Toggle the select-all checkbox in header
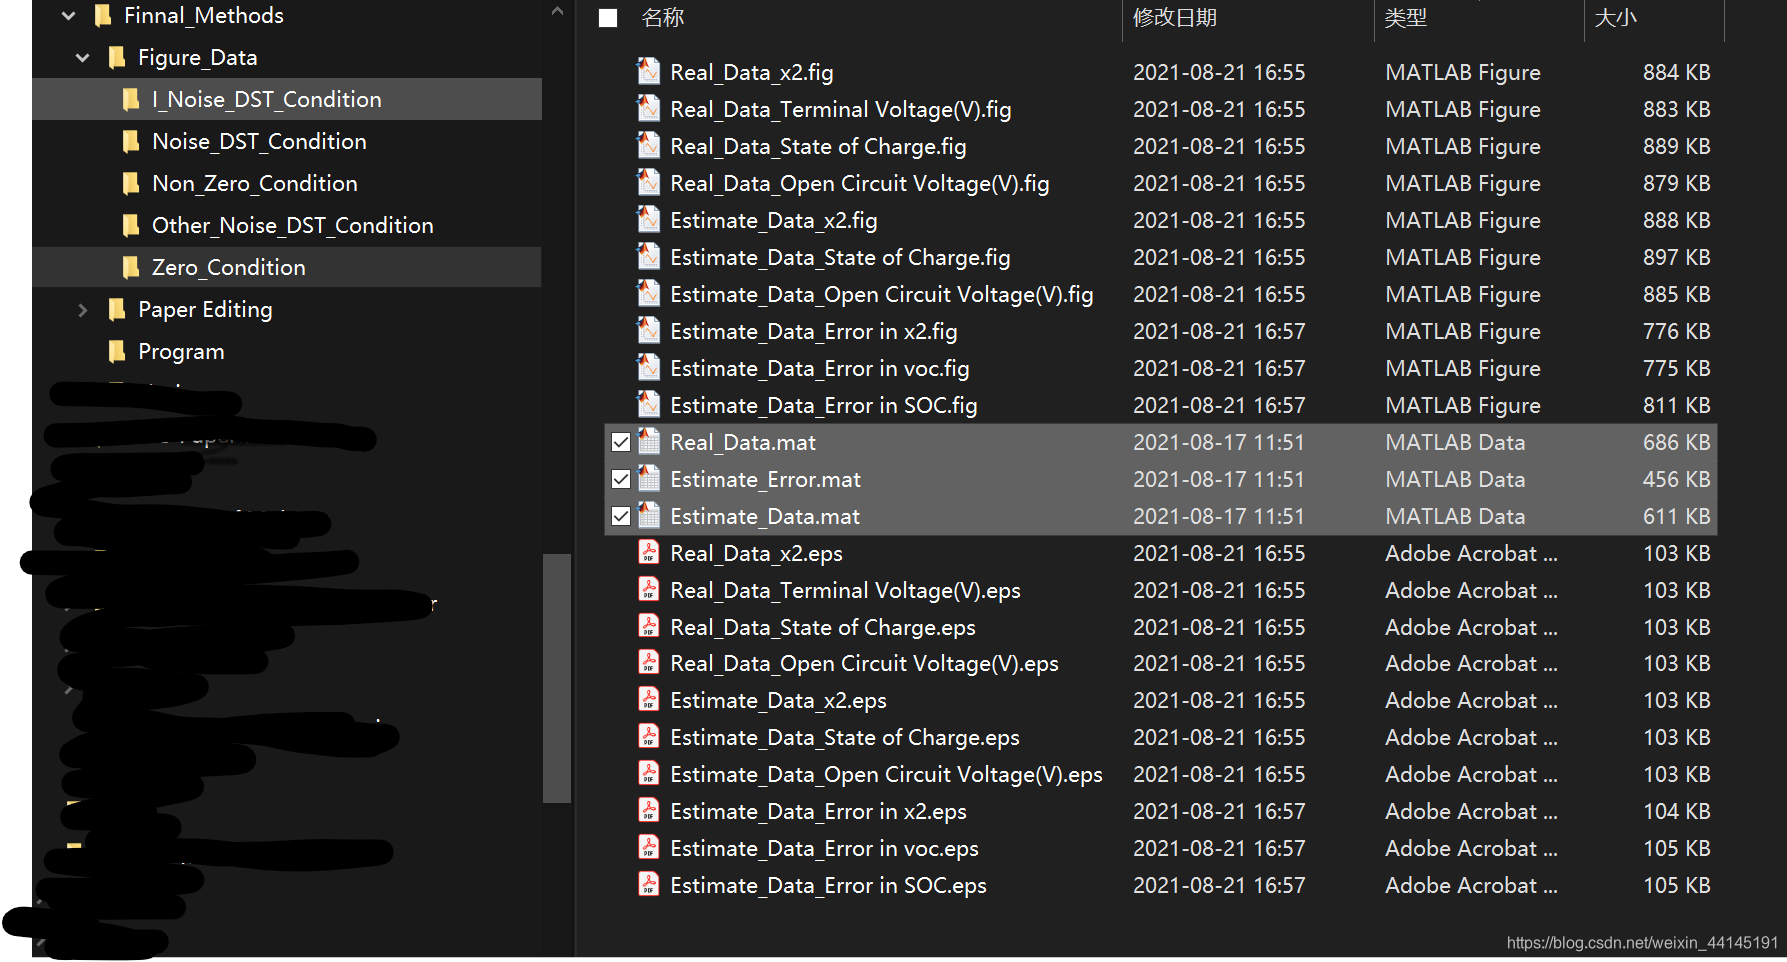The height and width of the screenshot is (962, 1787). (x=608, y=18)
